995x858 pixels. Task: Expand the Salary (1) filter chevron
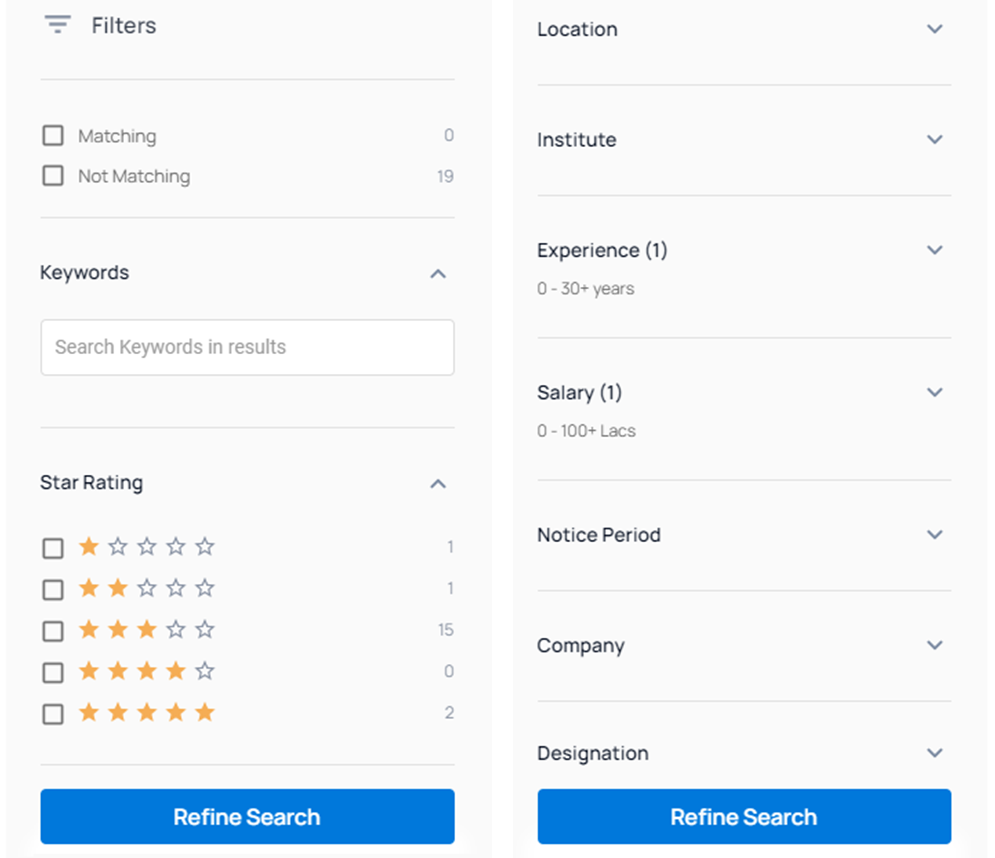point(935,392)
